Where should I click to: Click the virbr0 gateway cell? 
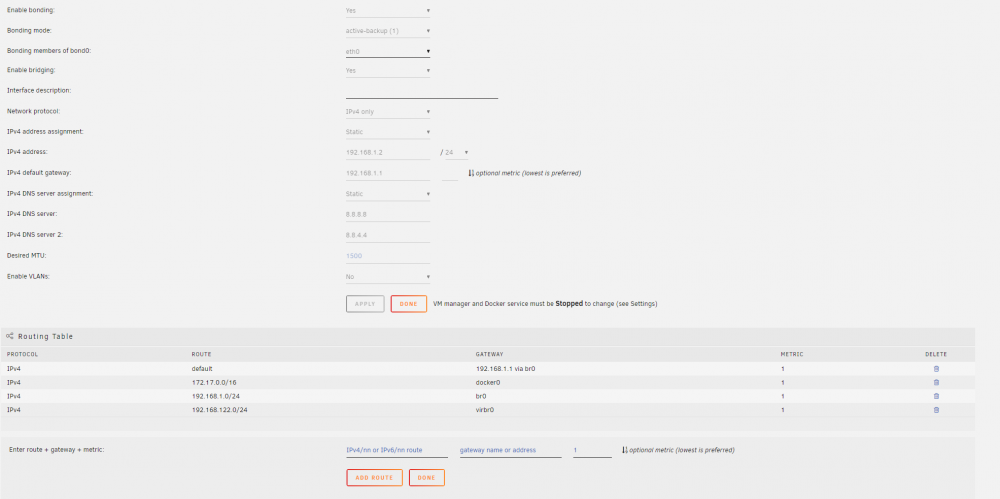(485, 410)
